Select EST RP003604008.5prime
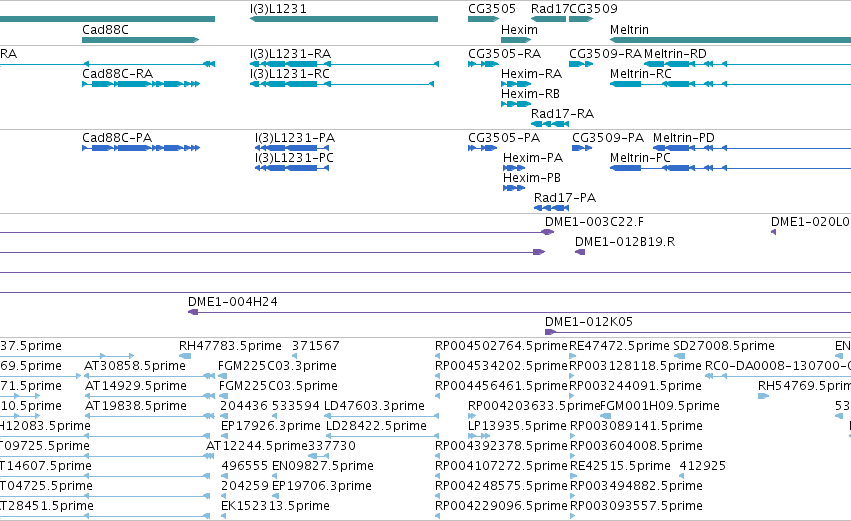Viewport: 851px width, 521px height. [x=573, y=456]
